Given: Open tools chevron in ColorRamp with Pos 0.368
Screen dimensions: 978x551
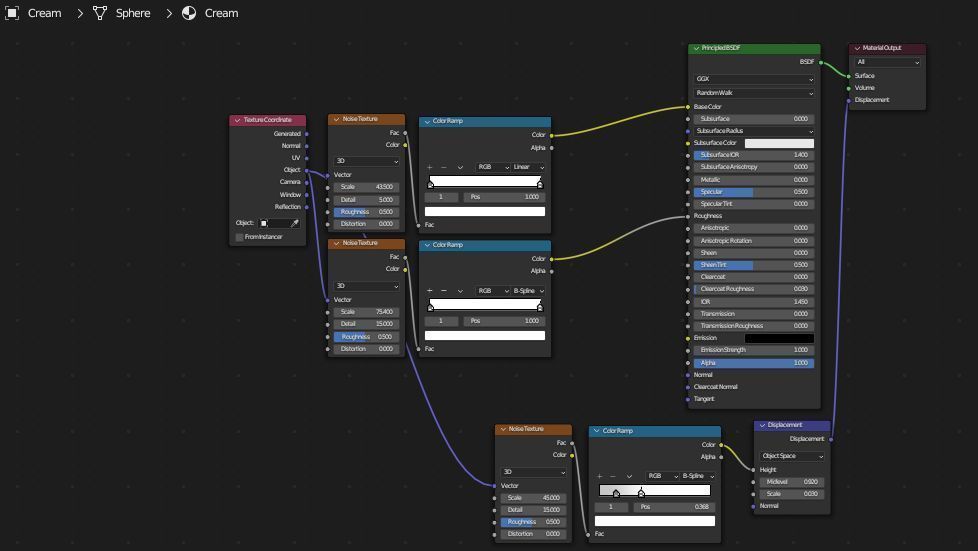Looking at the screenshot, I should [x=629, y=476].
